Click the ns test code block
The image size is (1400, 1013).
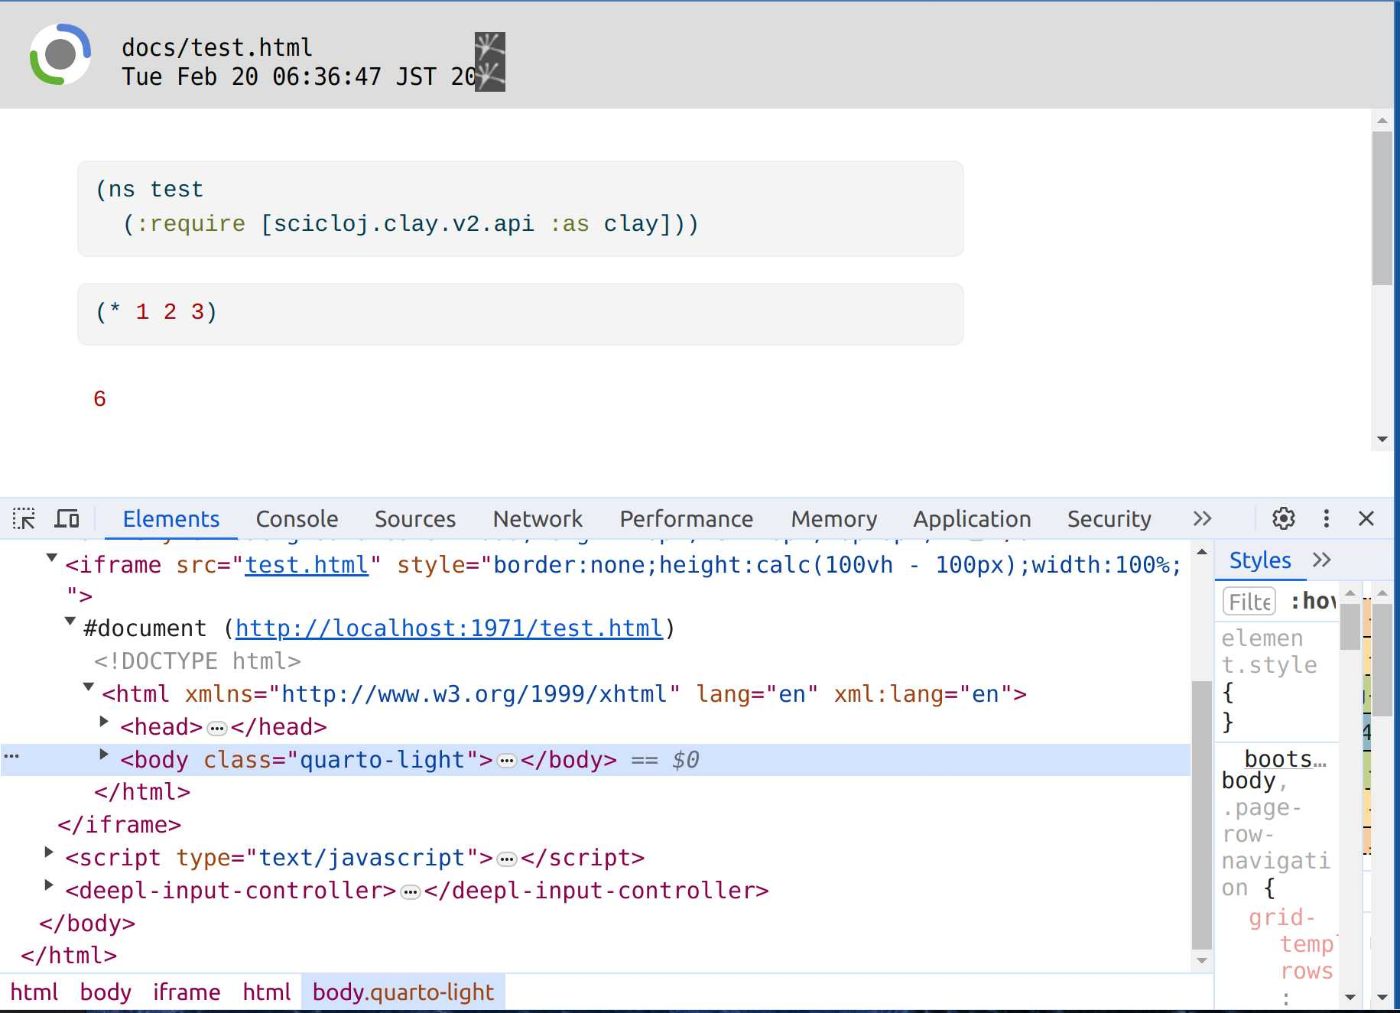[520, 208]
